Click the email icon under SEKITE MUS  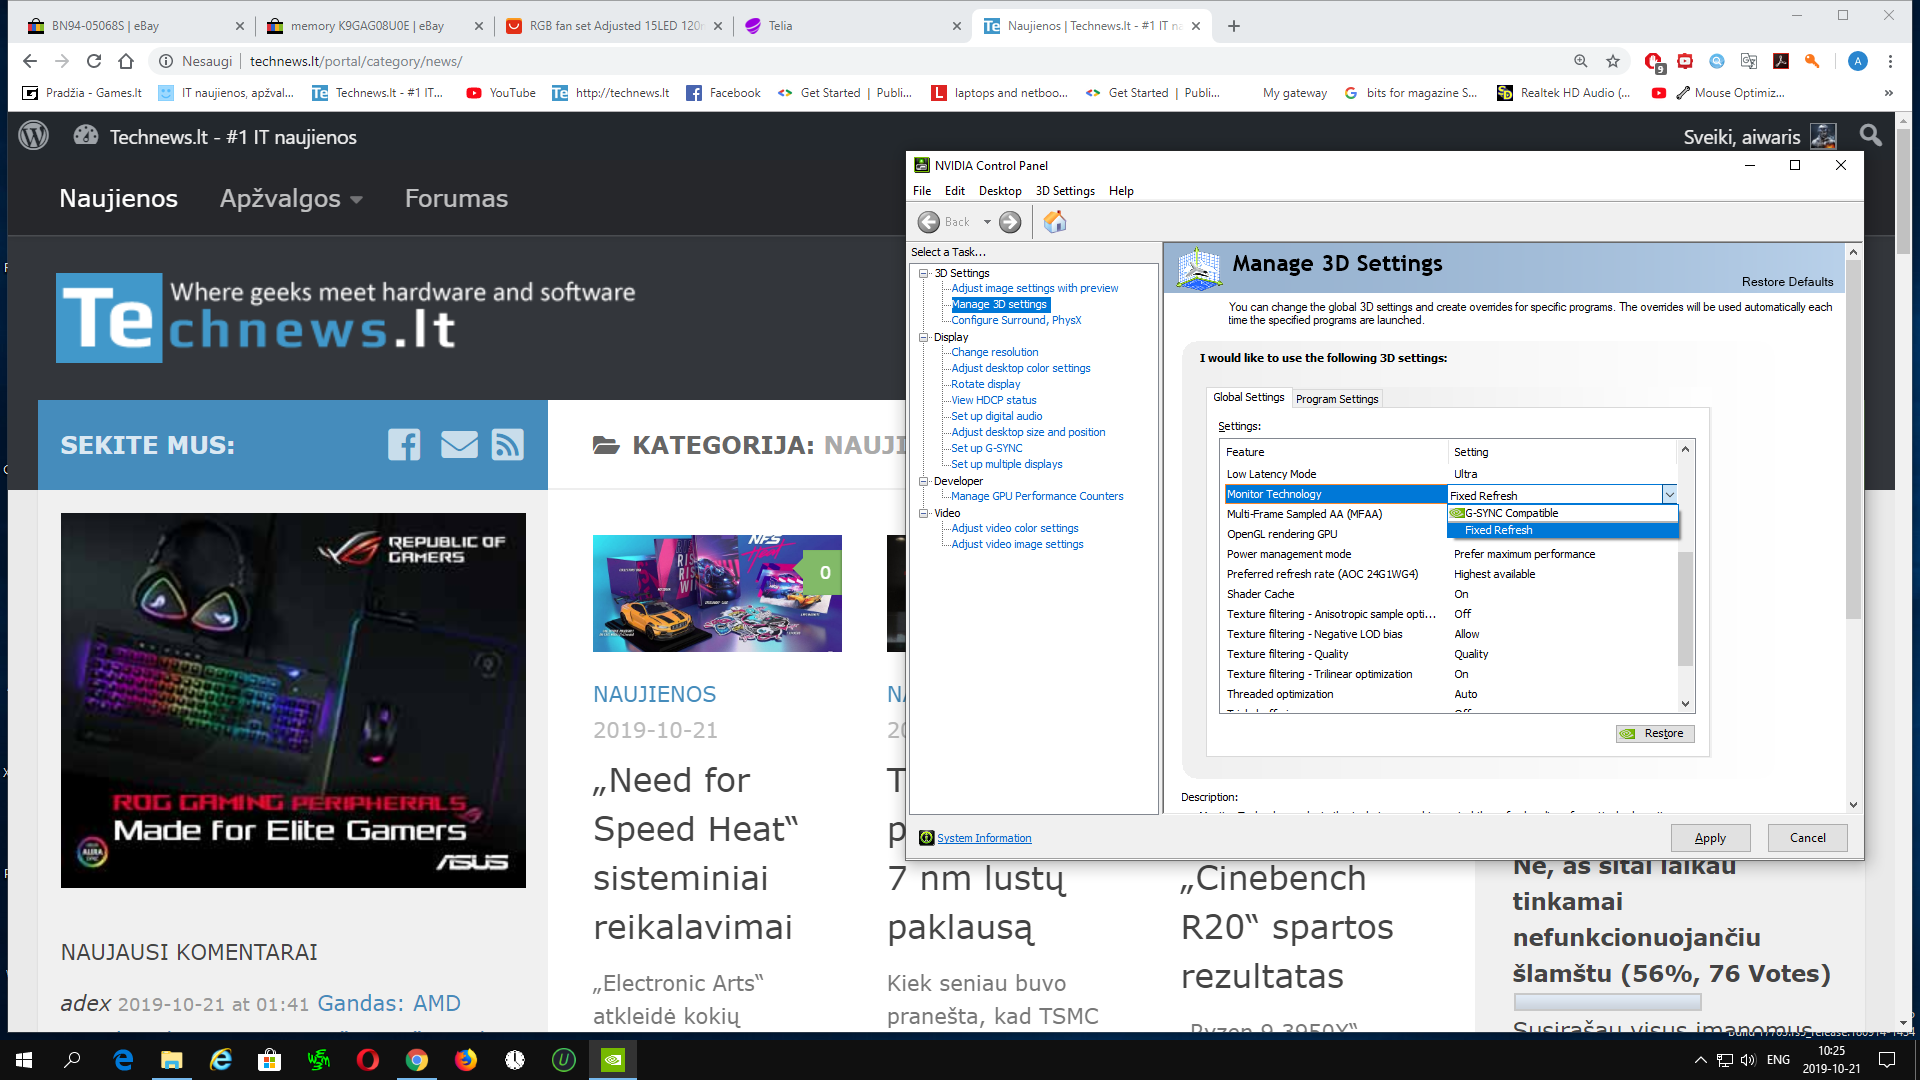[x=459, y=444]
